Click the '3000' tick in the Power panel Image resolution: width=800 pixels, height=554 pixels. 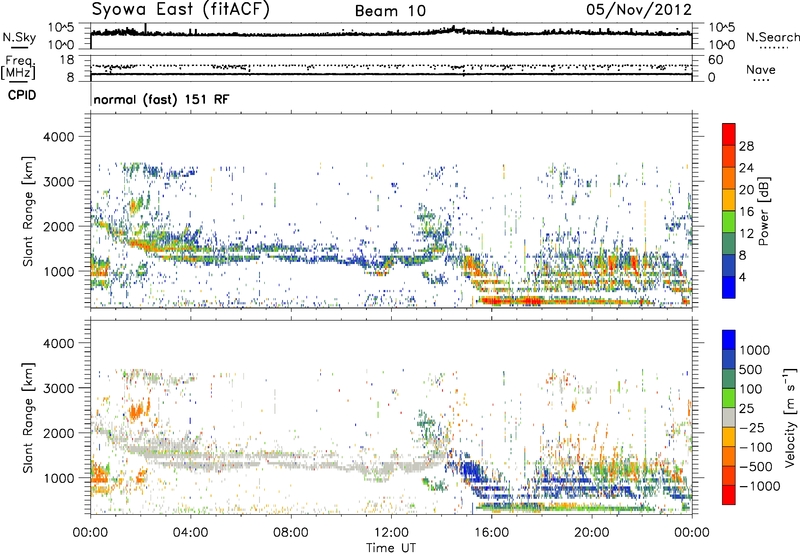58,182
